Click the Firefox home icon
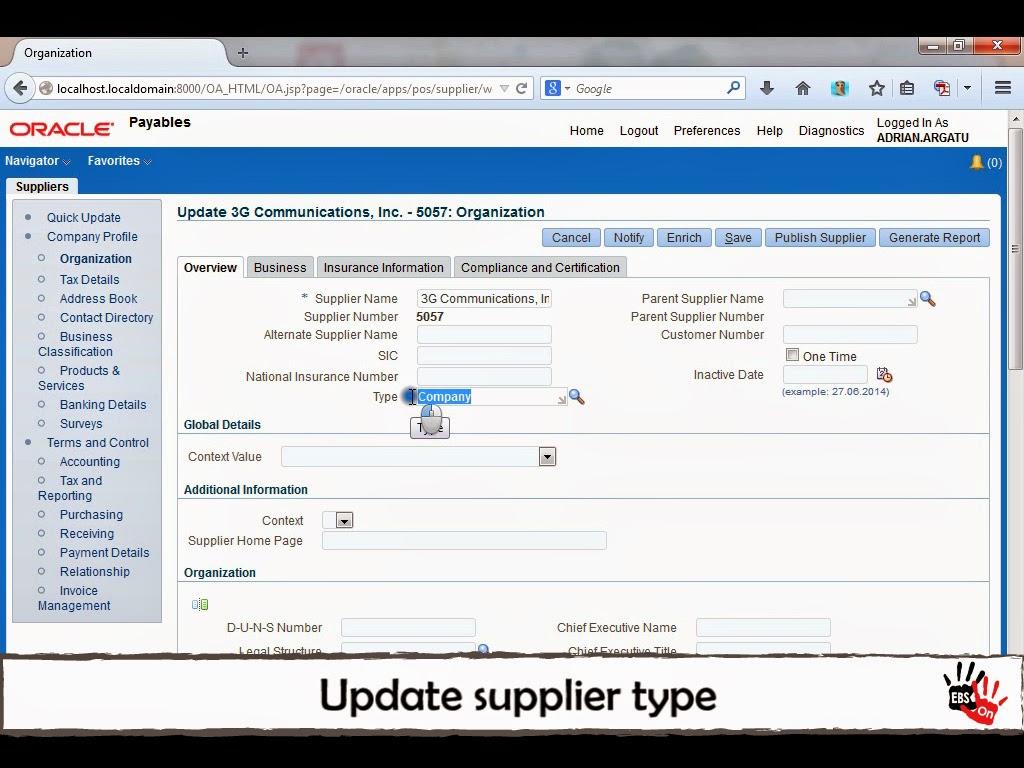 pos(803,88)
